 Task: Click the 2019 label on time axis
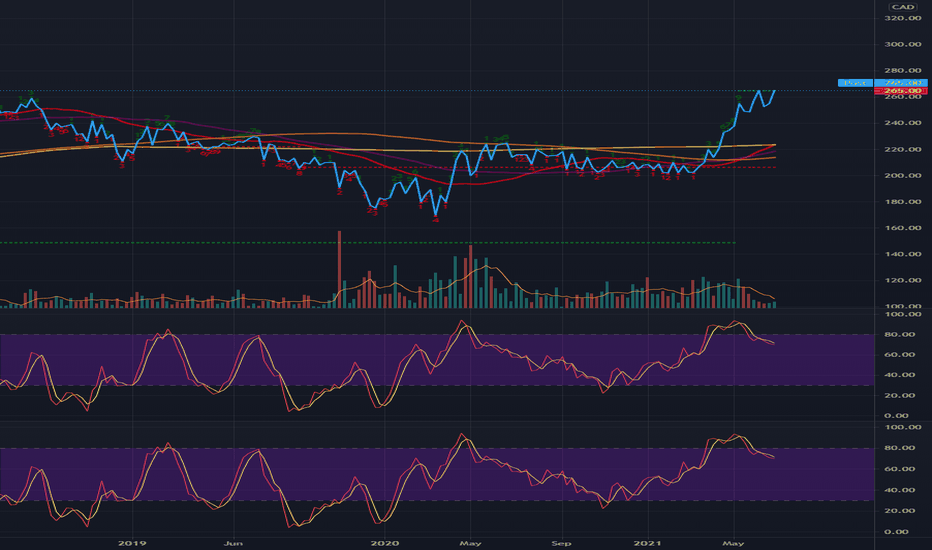132,543
